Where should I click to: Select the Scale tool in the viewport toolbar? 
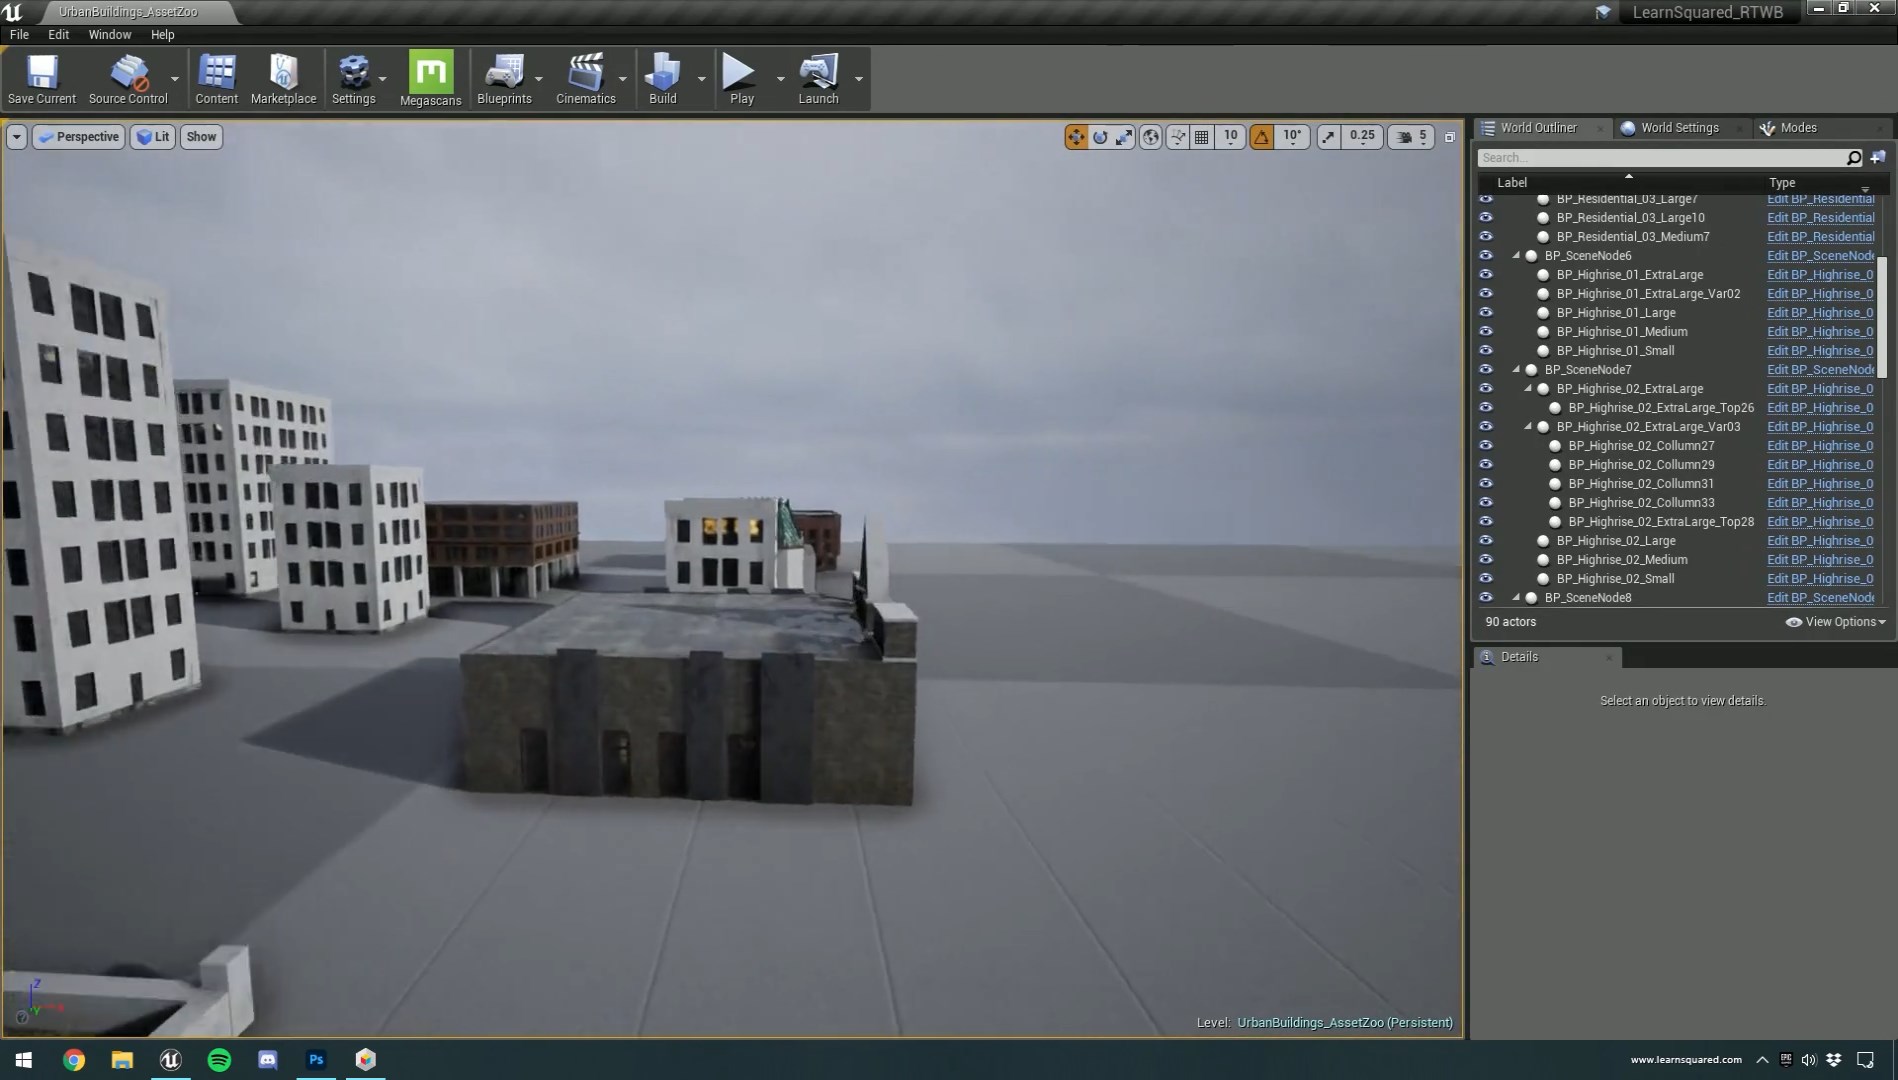pos(1124,137)
